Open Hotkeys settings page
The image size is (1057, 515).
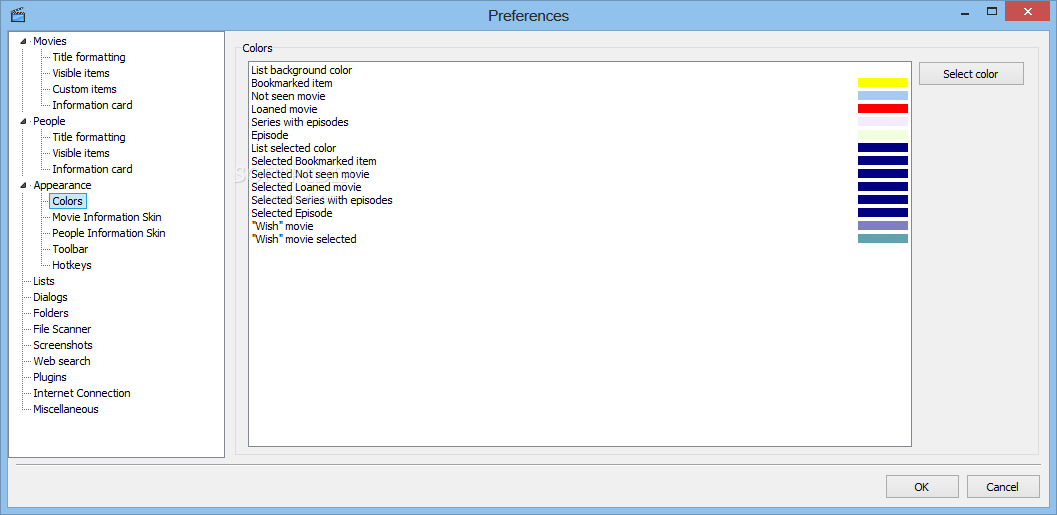point(71,266)
